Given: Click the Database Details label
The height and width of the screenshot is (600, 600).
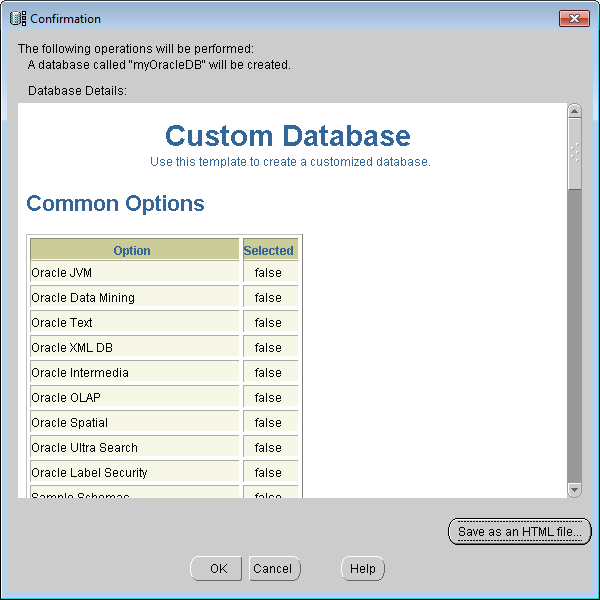Looking at the screenshot, I should 77,91.
